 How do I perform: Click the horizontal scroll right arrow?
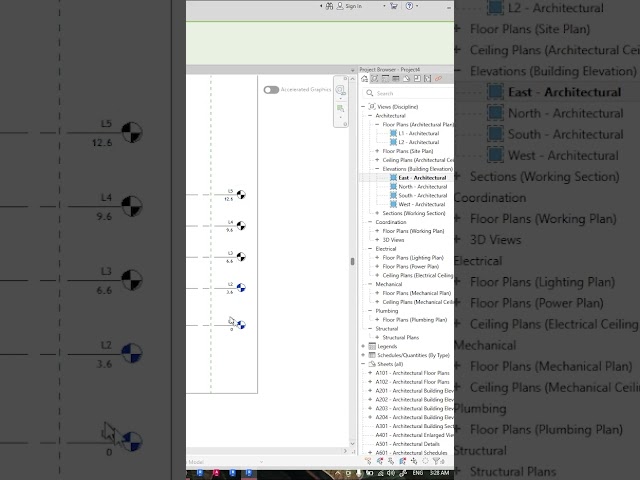(x=345, y=451)
